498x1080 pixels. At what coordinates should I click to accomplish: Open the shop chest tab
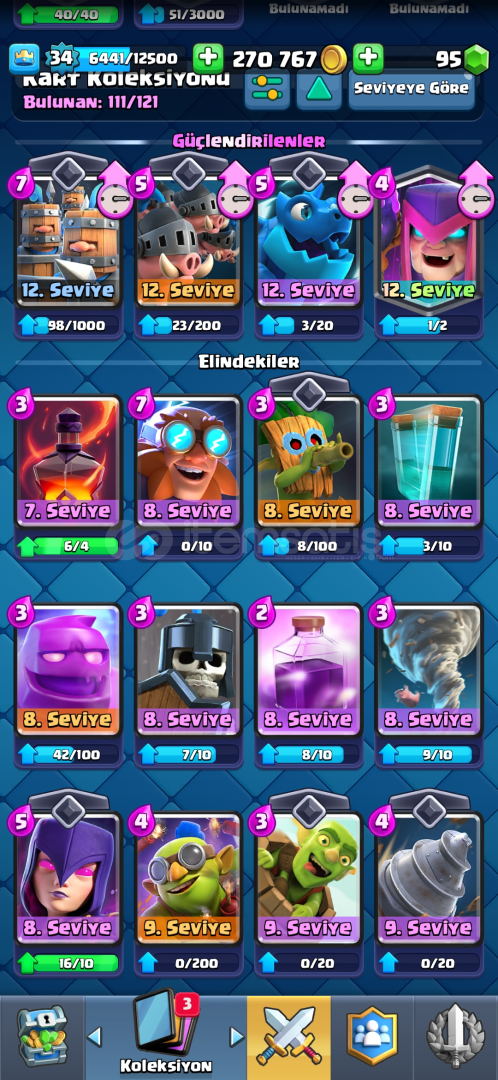pos(42,1037)
